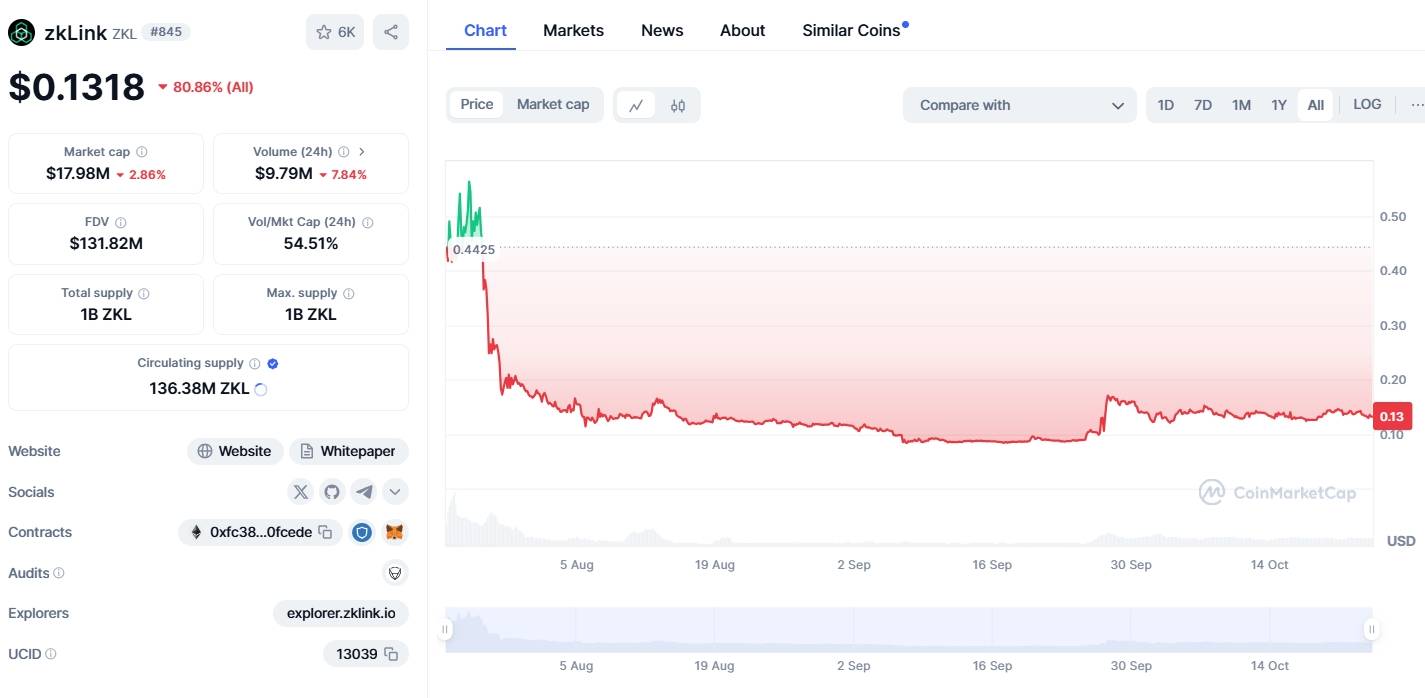This screenshot has width=1425, height=698.
Task: Open info icon beside UCID label
Action: 51,654
